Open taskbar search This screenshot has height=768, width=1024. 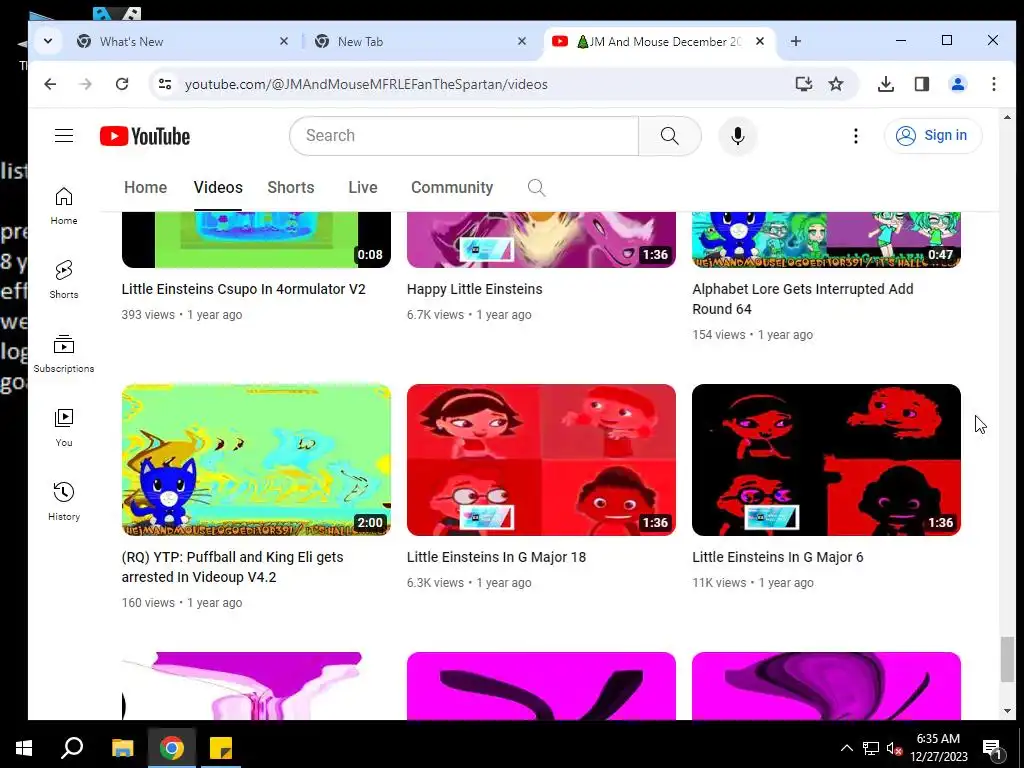tap(72, 748)
